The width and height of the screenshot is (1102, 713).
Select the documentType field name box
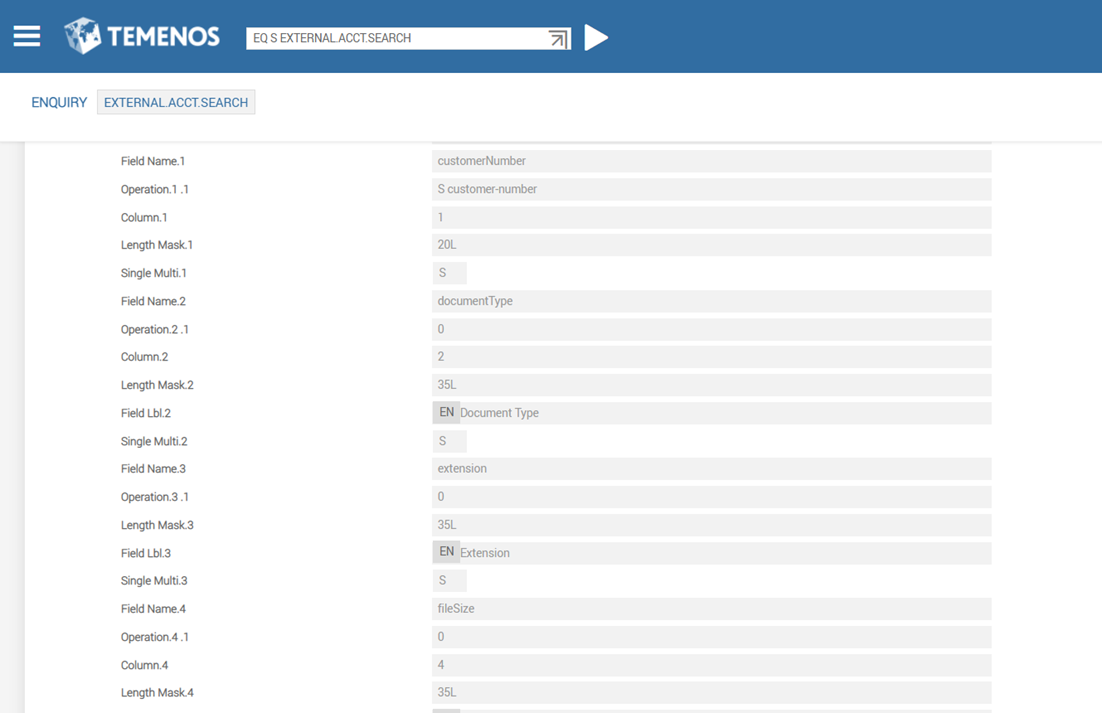pos(711,301)
